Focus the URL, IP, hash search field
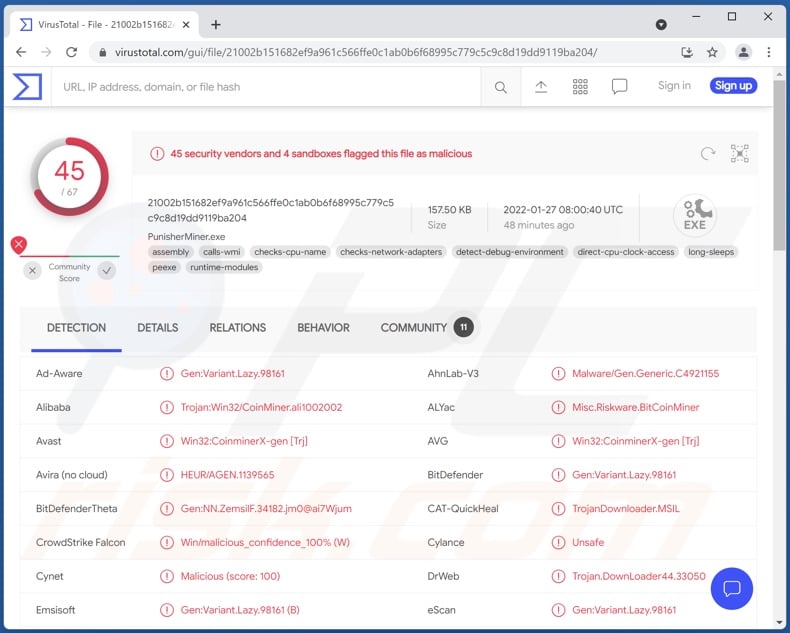 (266, 87)
